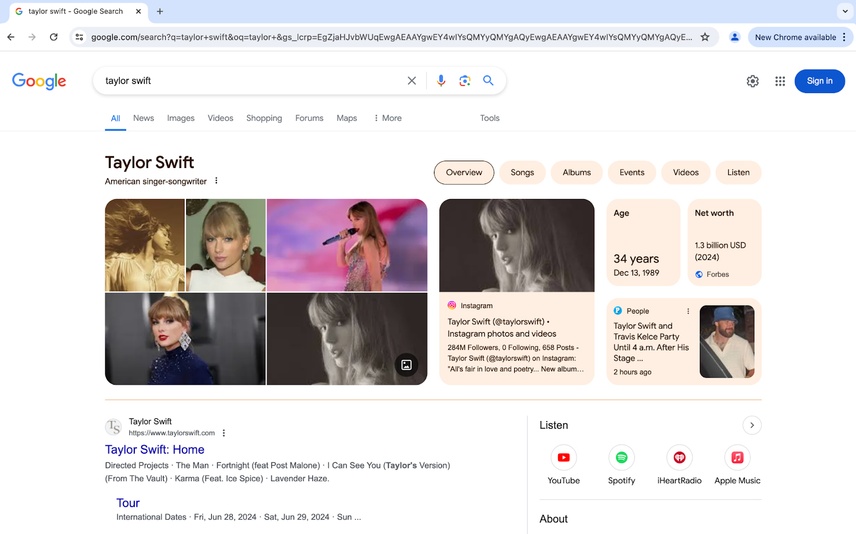Viewport: 856px width, 534px height.
Task: Click the TS site favicon
Action: pyautogui.click(x=114, y=427)
